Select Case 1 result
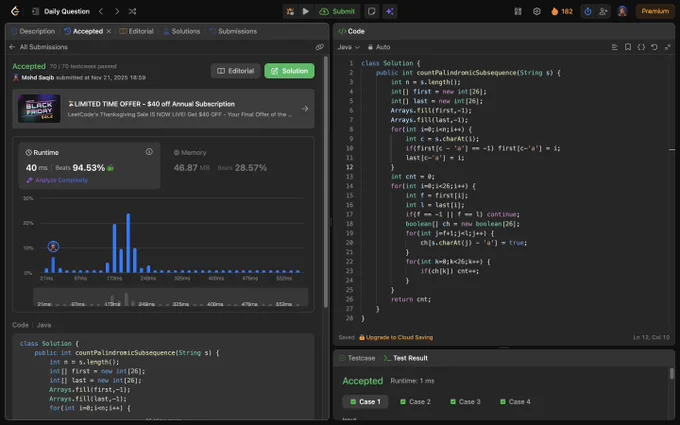680x425 pixels. pos(365,402)
